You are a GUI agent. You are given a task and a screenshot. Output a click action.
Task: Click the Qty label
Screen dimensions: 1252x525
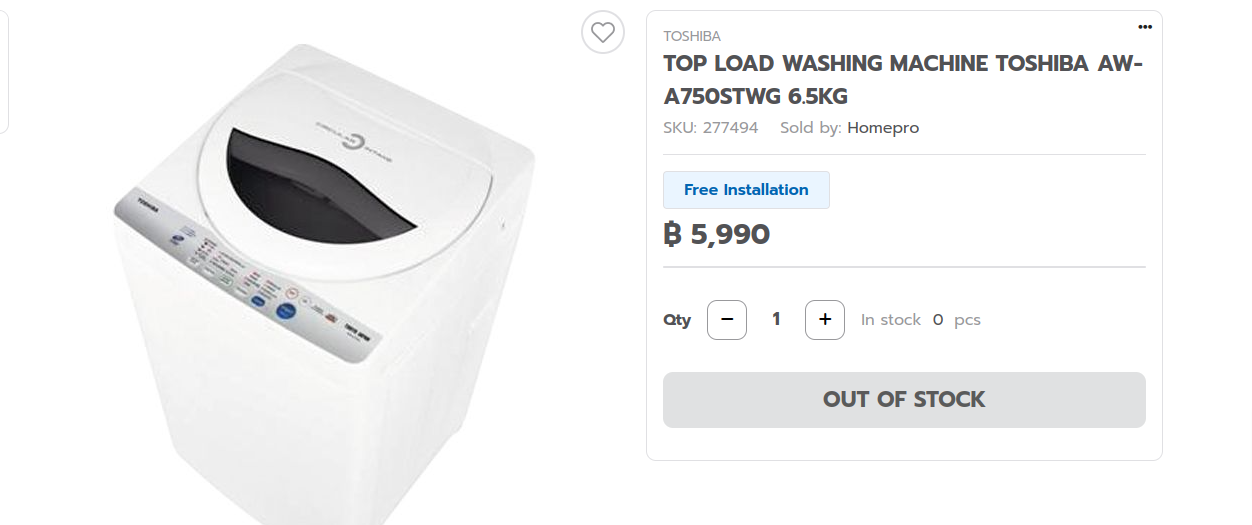pos(677,320)
